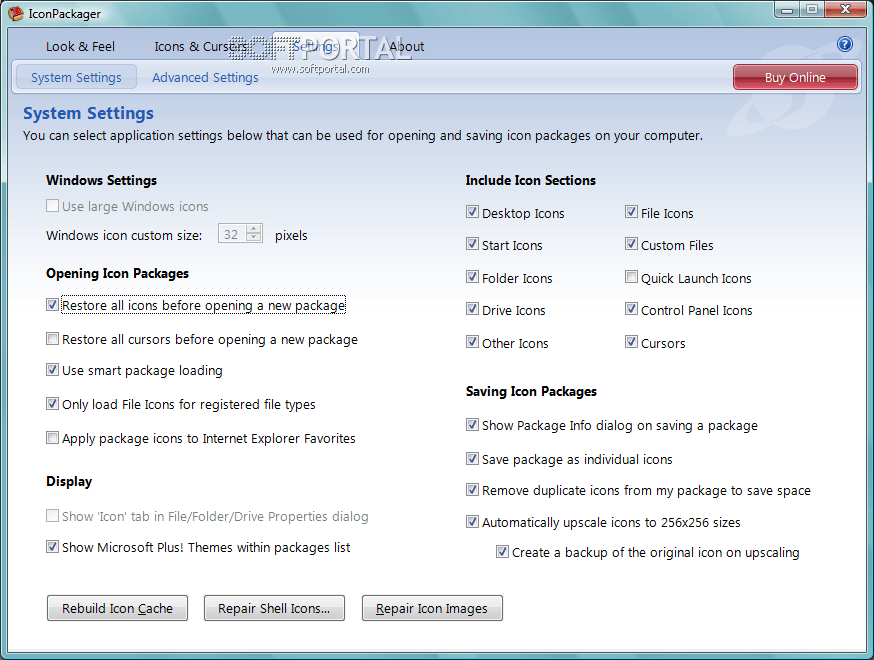This screenshot has height=660, width=874.
Task: Toggle Remove duplicate icons to save space
Action: click(x=472, y=490)
